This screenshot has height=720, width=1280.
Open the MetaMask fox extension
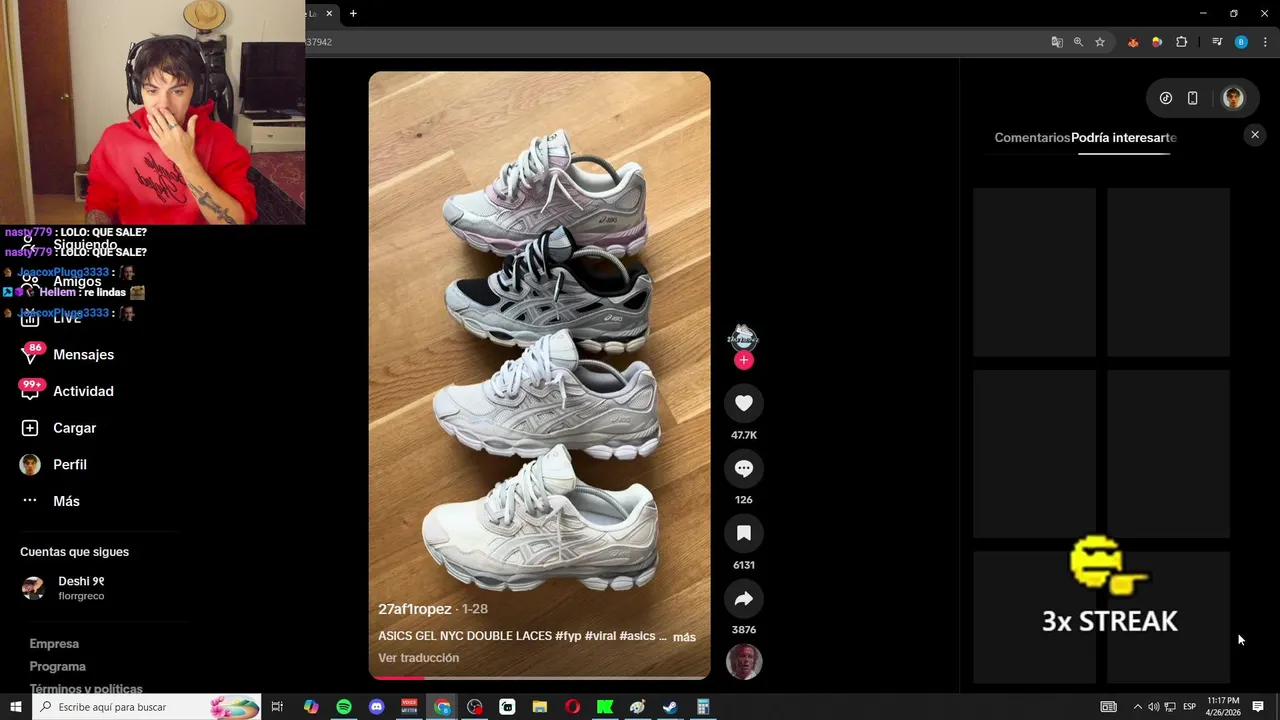1133,42
